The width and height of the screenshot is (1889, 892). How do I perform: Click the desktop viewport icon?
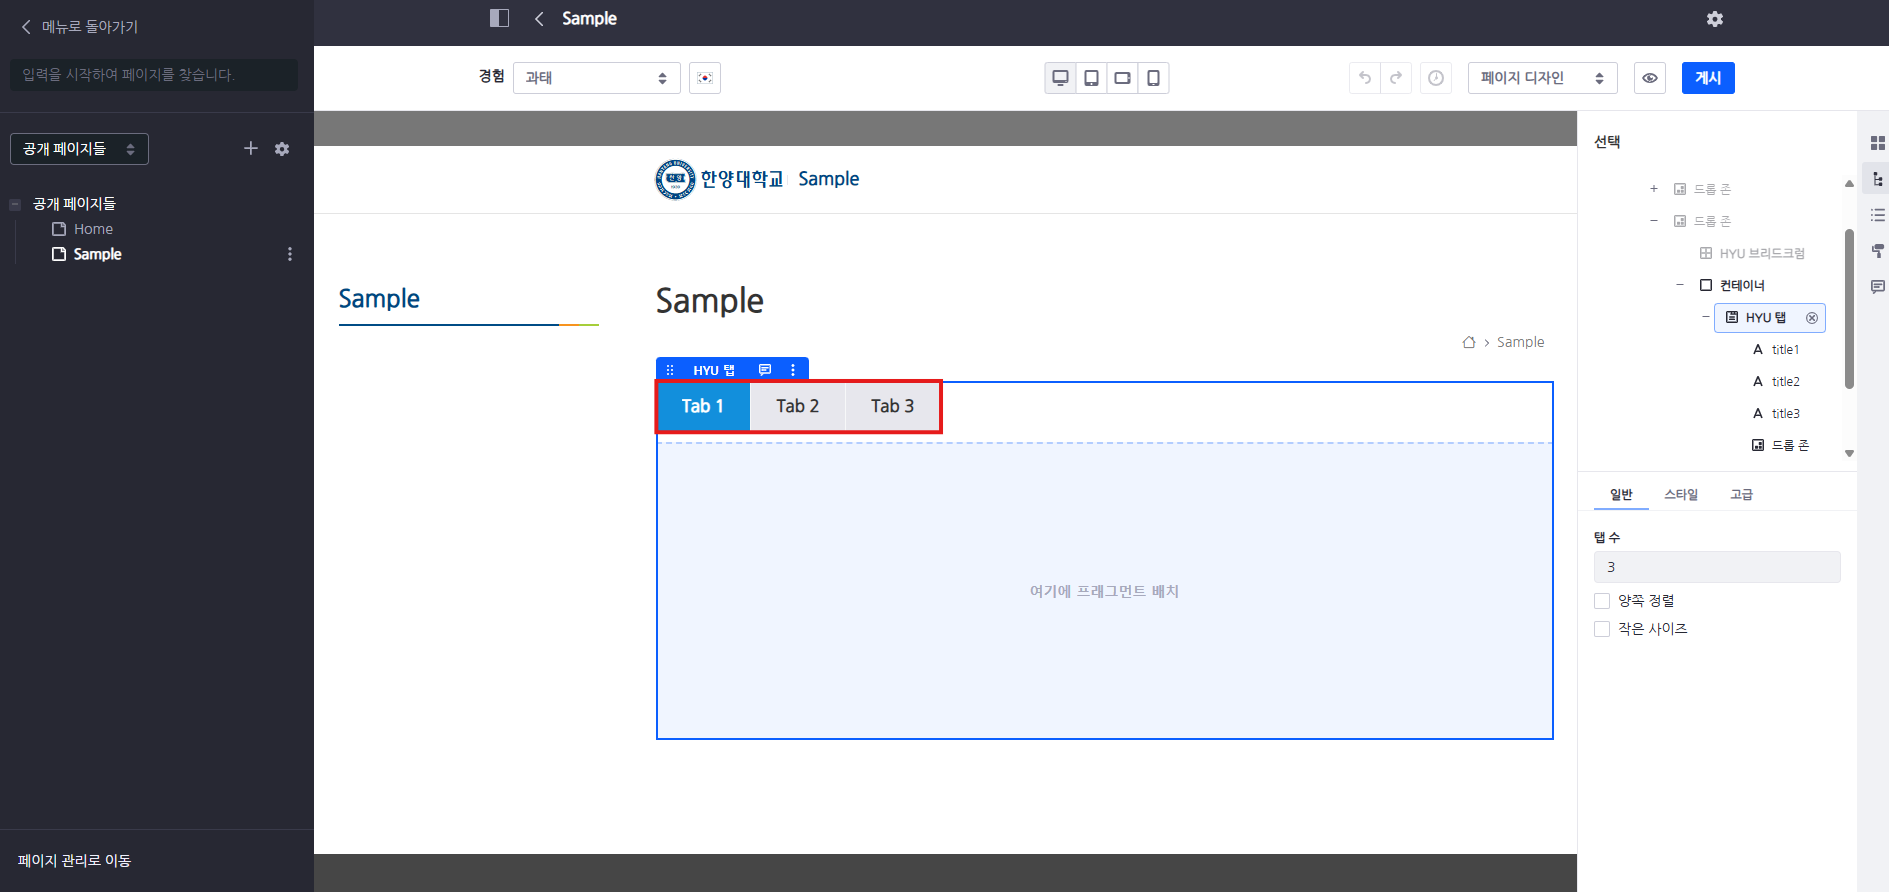(x=1060, y=78)
